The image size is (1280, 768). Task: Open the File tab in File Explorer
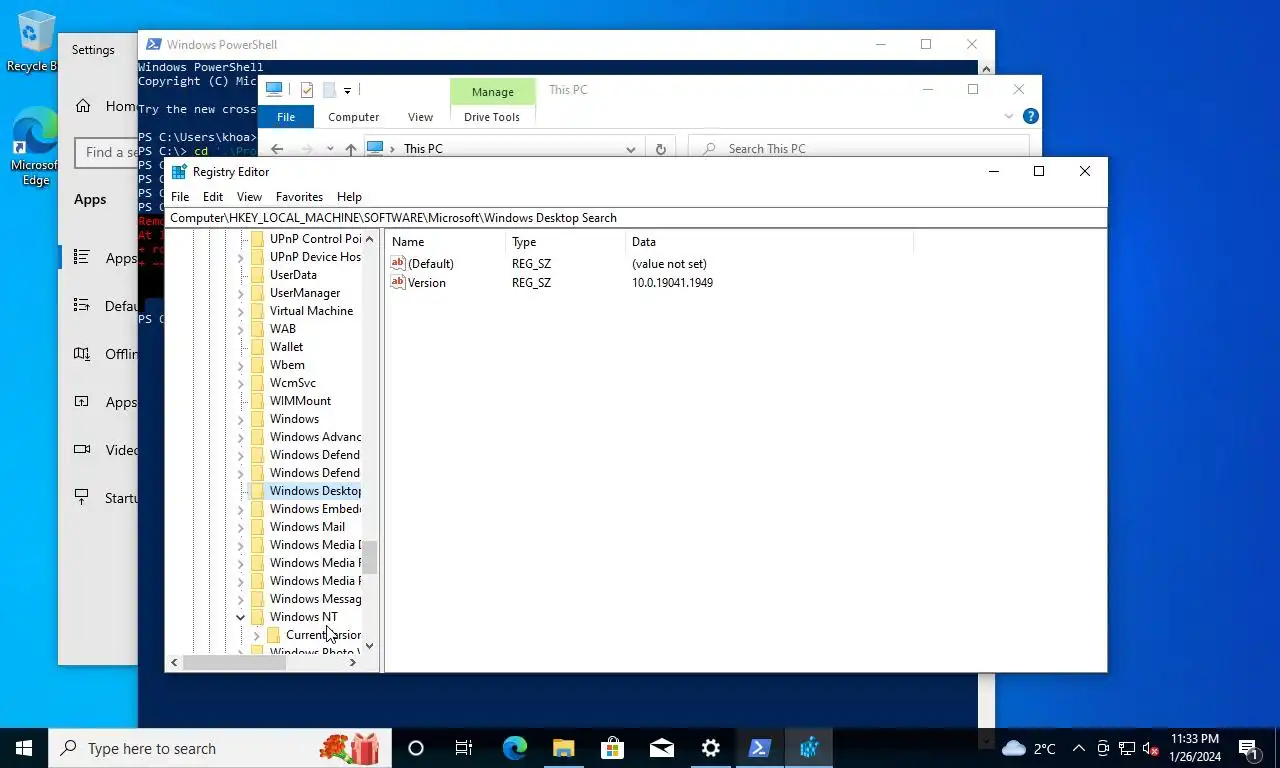(286, 117)
